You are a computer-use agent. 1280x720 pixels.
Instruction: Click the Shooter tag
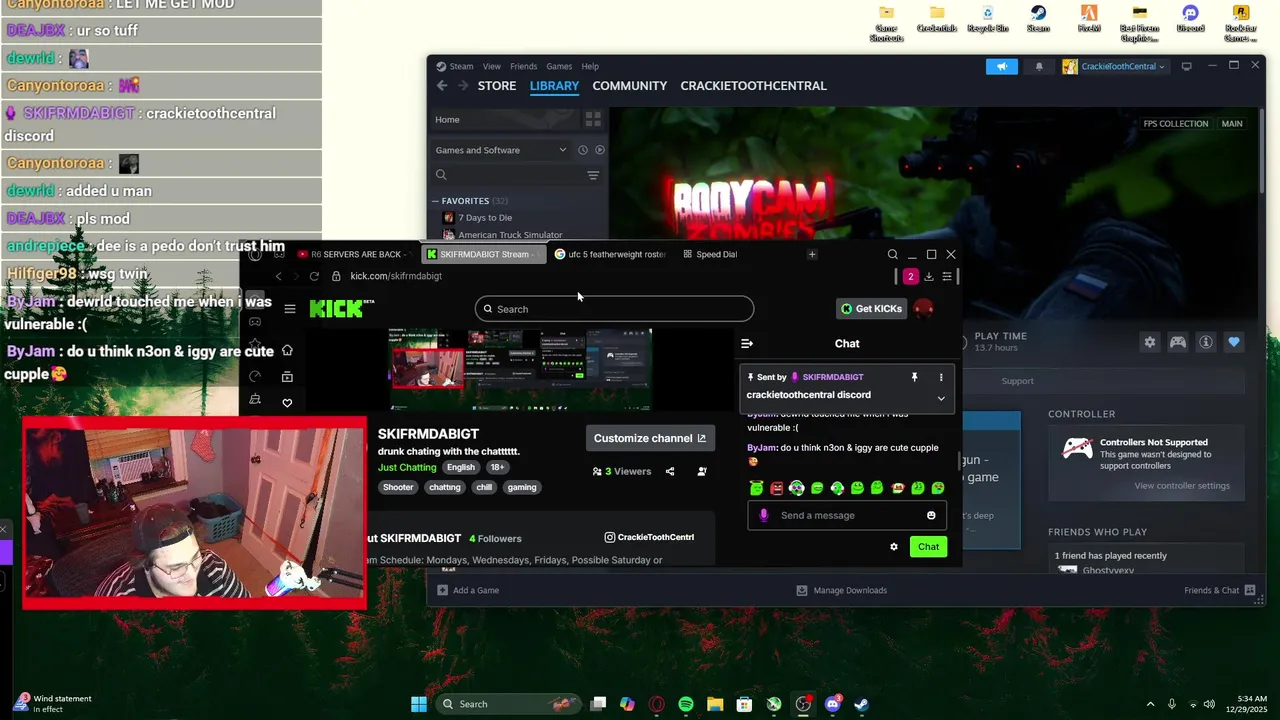click(x=398, y=488)
